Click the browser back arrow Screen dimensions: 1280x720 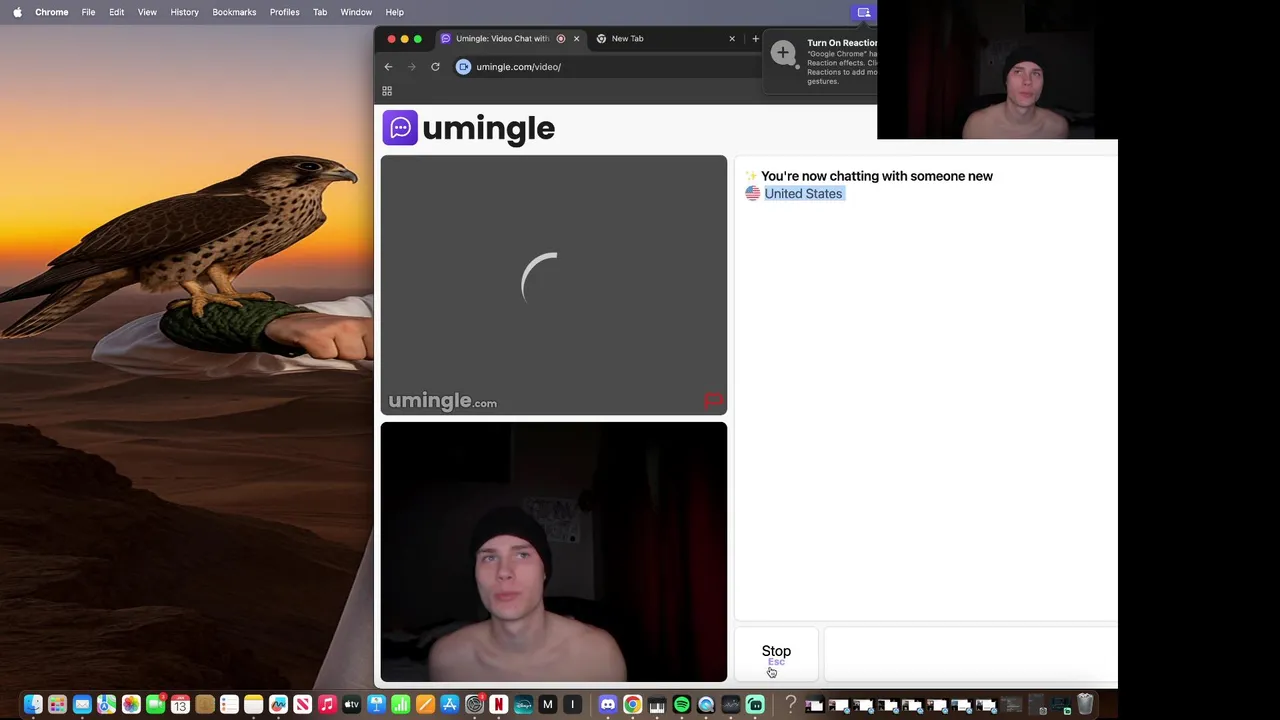tap(388, 67)
